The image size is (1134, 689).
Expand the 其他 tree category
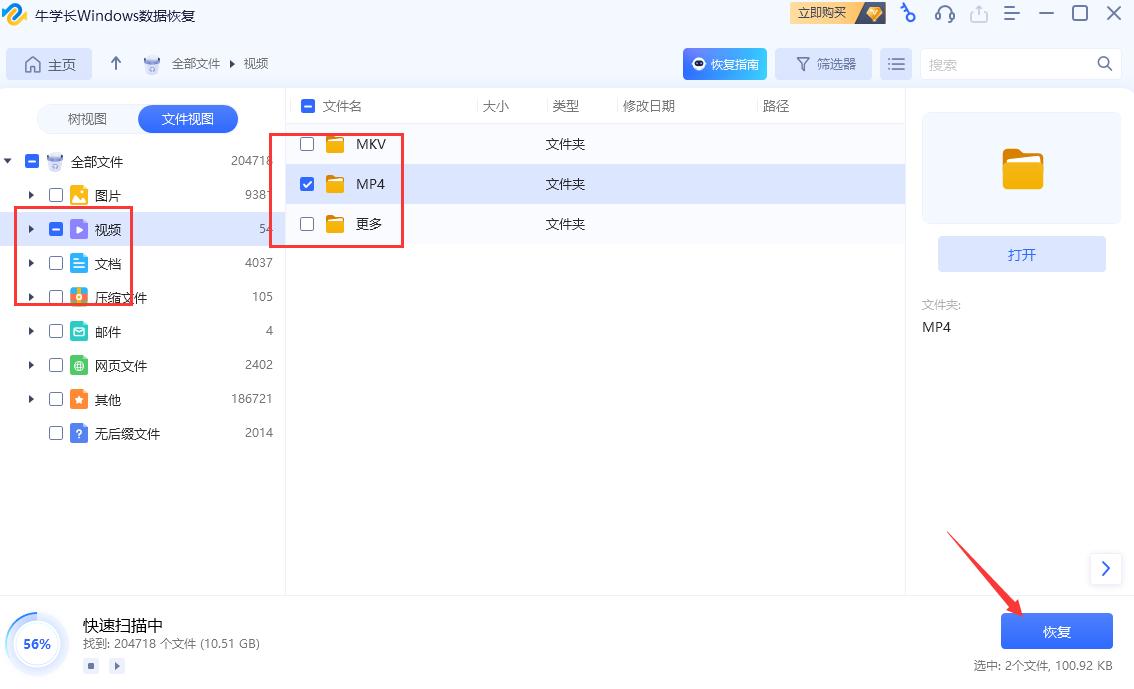coord(31,399)
